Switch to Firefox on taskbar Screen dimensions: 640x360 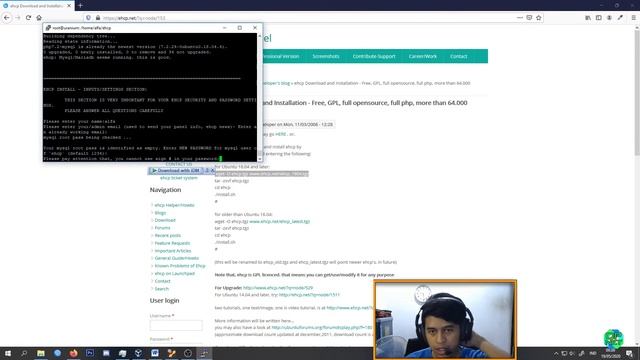pyautogui.click(x=73, y=353)
